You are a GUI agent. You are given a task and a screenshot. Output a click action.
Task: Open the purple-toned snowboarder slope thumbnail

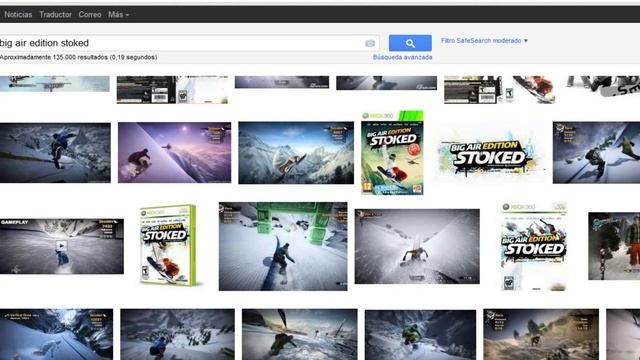(x=174, y=152)
